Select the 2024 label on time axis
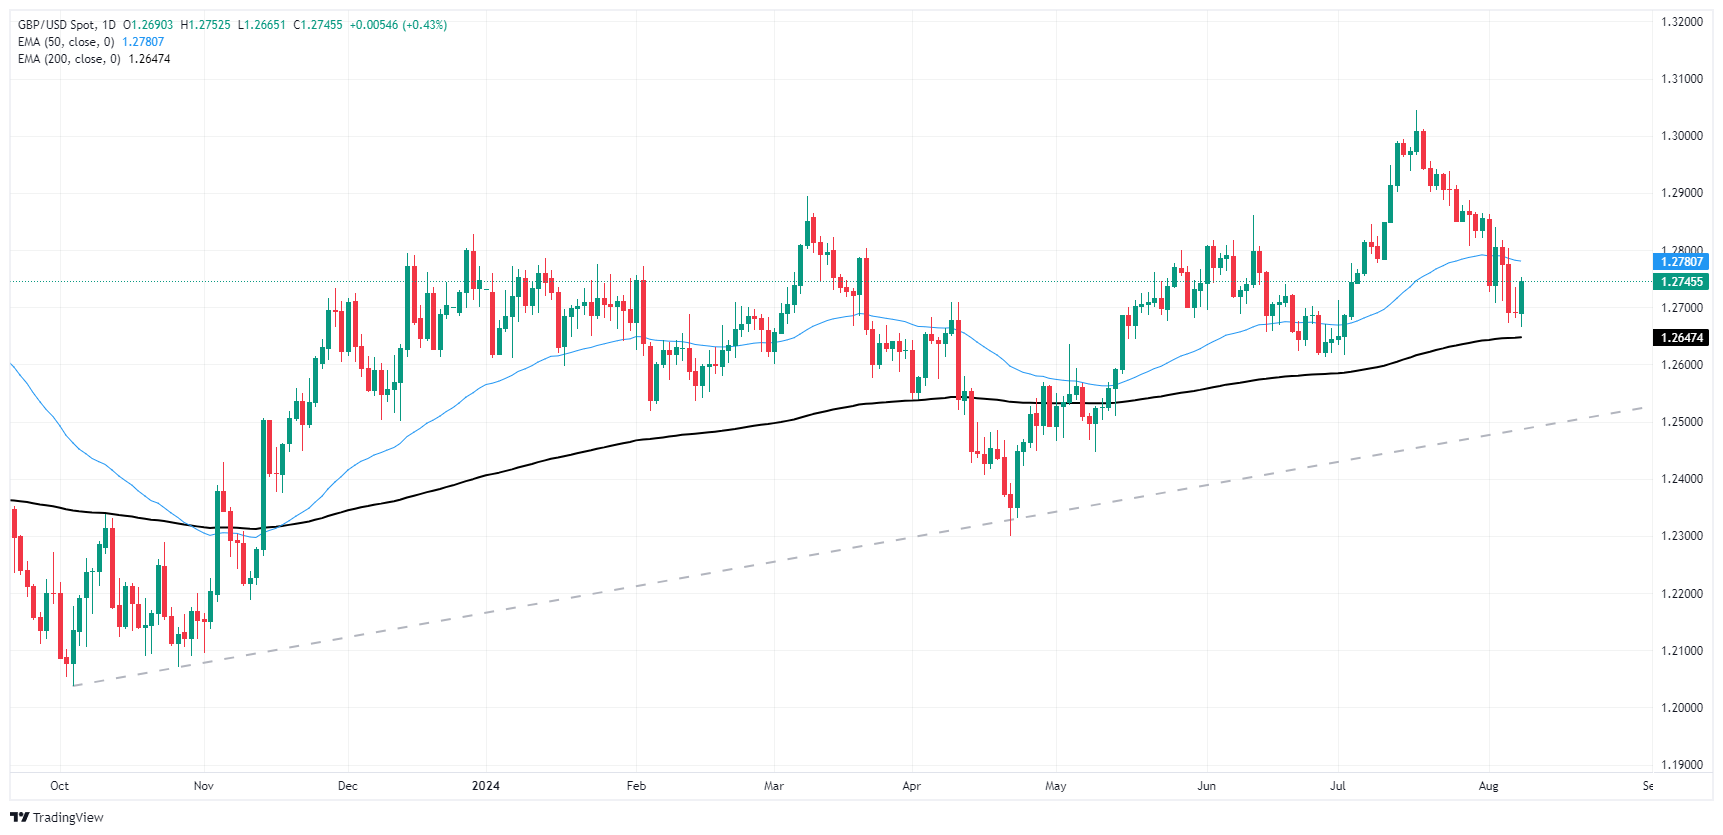Viewport: 1723px width, 835px height. [486, 786]
